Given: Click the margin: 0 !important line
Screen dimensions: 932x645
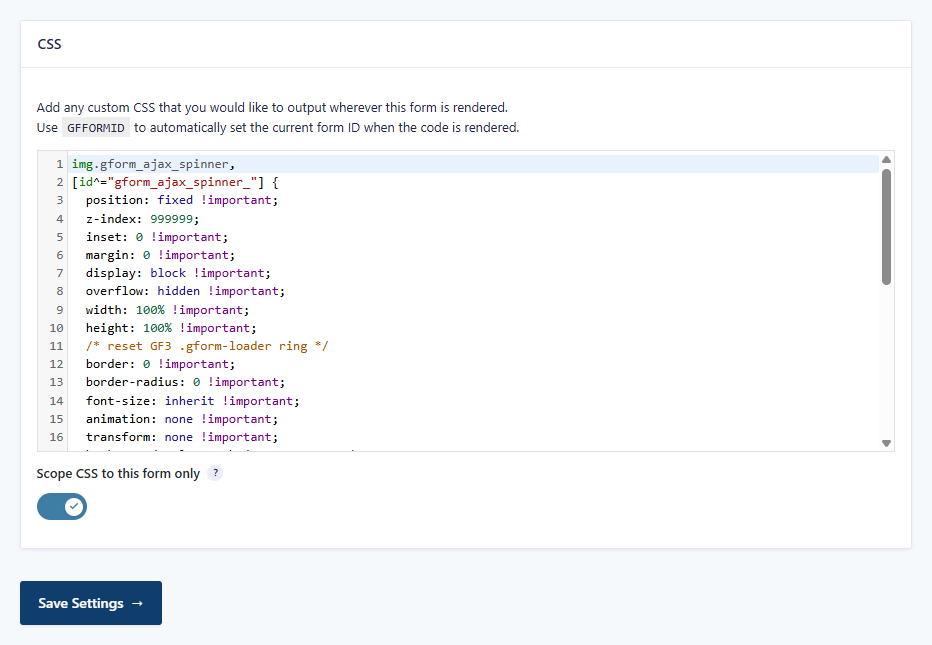Looking at the screenshot, I should [160, 254].
